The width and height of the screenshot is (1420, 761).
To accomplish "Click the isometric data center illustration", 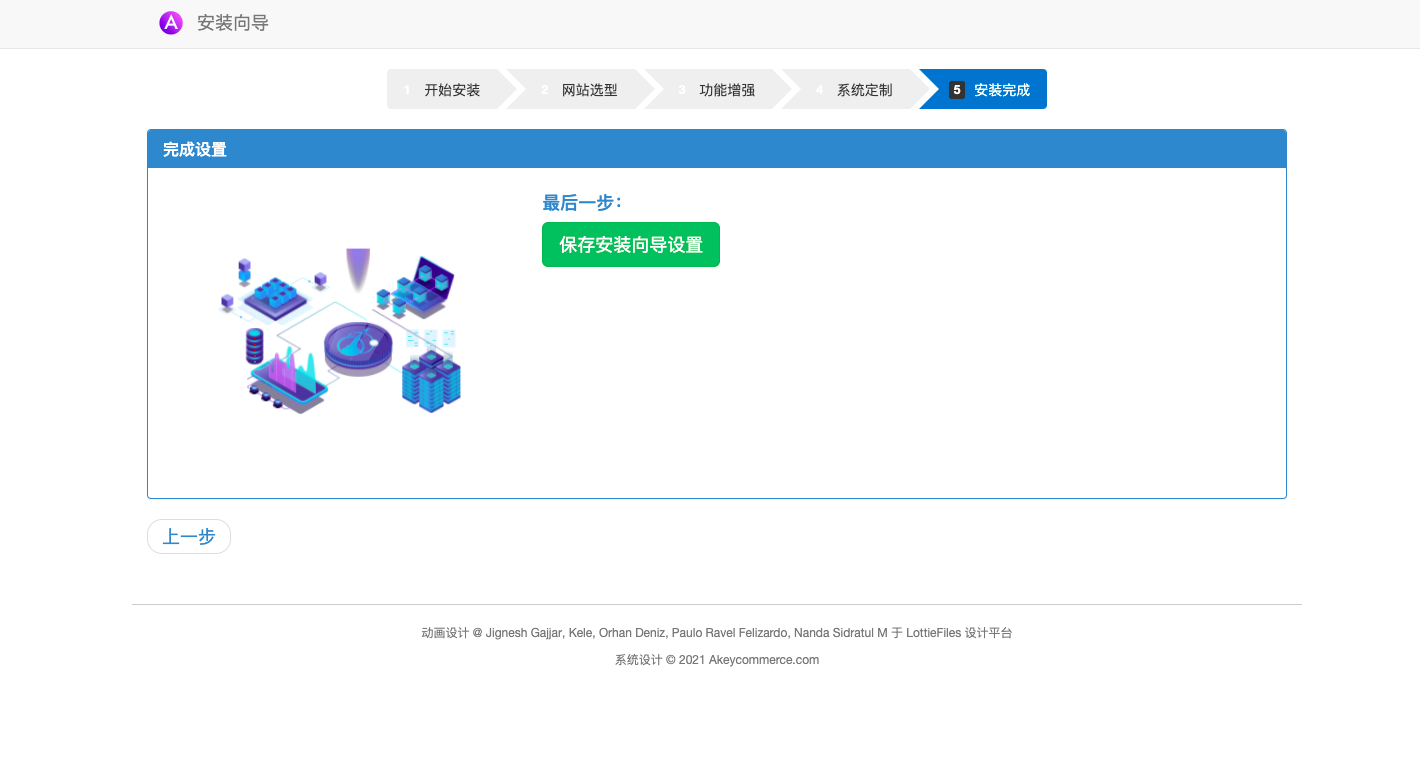I will point(340,330).
